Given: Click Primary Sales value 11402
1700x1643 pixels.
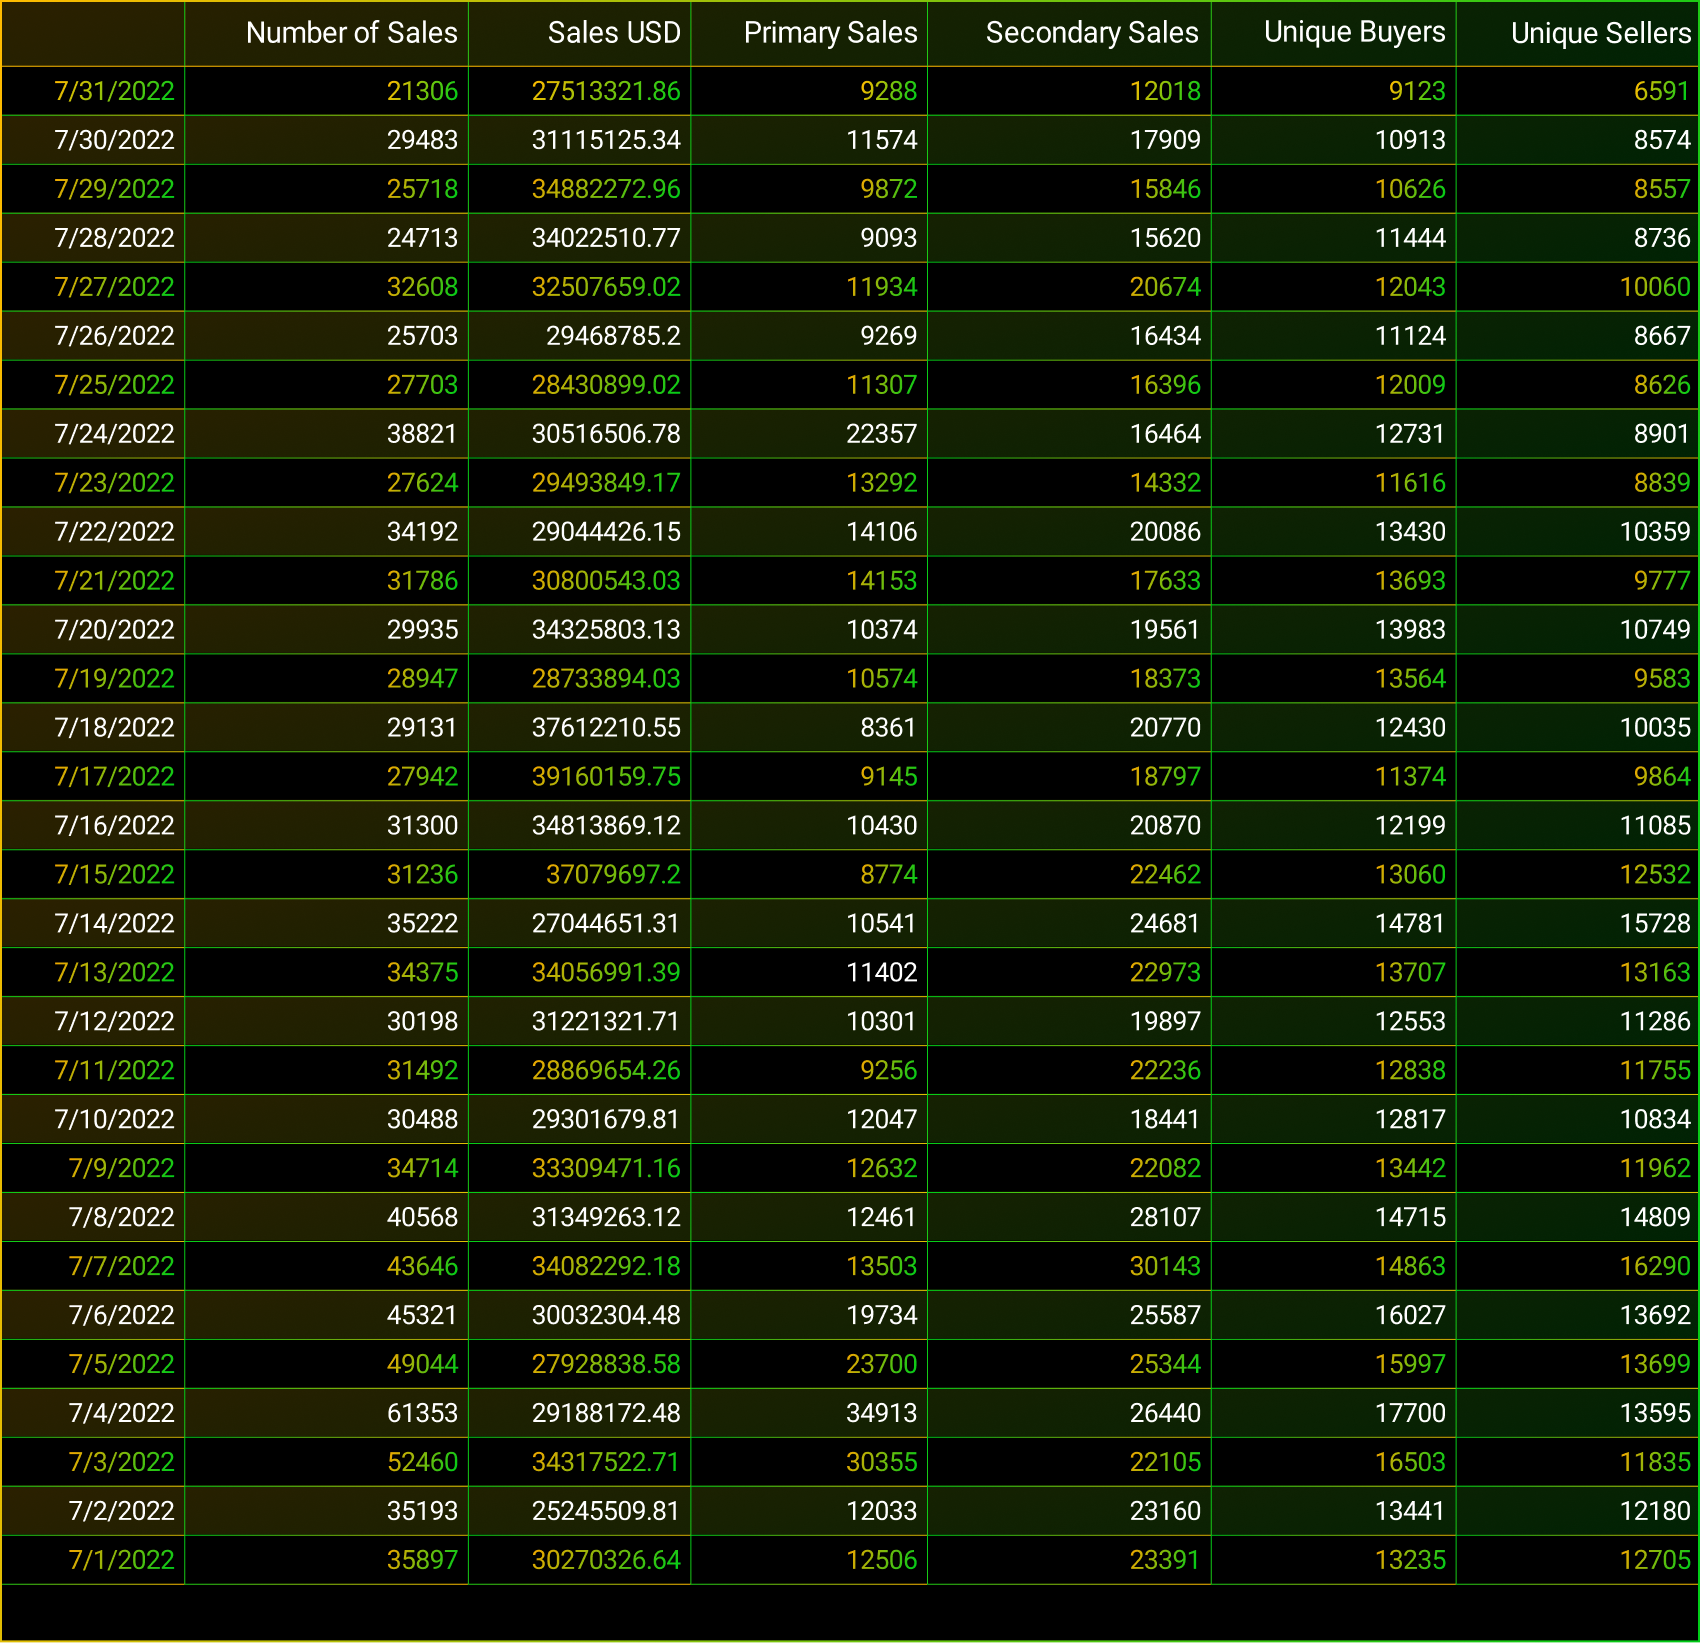Looking at the screenshot, I should (x=810, y=973).
